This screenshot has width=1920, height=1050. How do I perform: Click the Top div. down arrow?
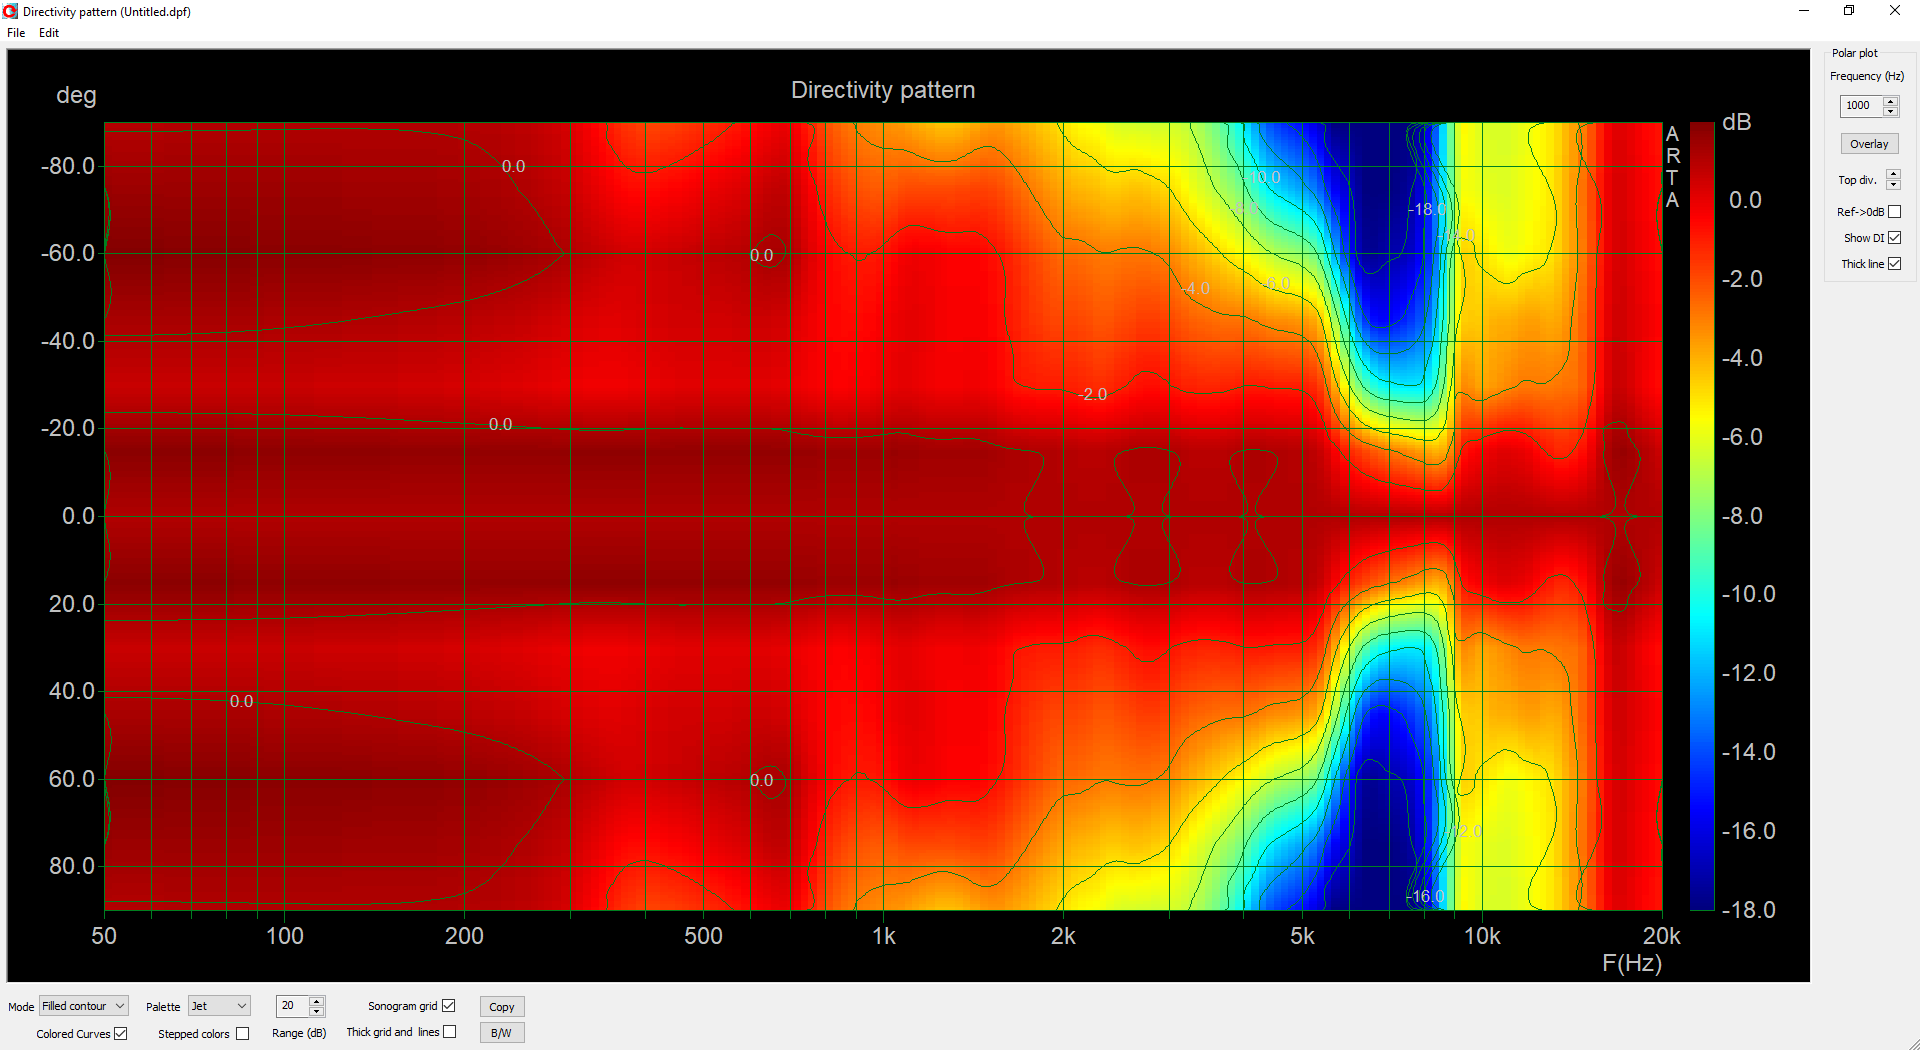pos(1893,185)
